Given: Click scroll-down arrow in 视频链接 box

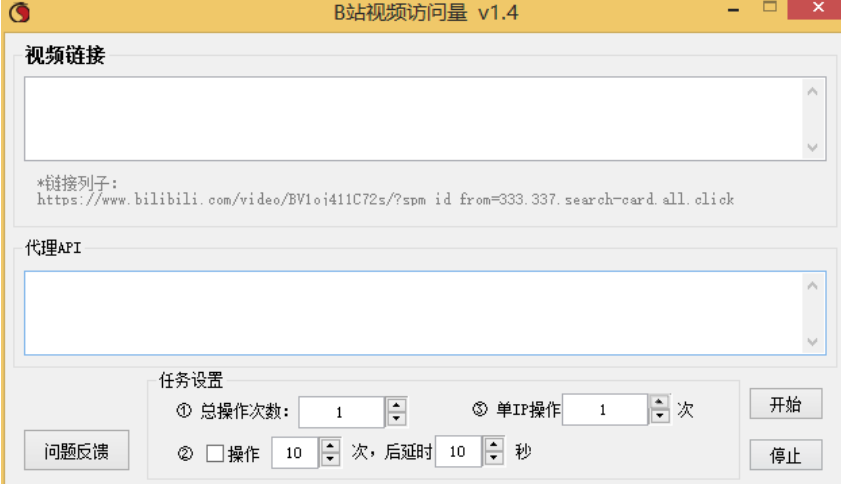Looking at the screenshot, I should pyautogui.click(x=813, y=146).
